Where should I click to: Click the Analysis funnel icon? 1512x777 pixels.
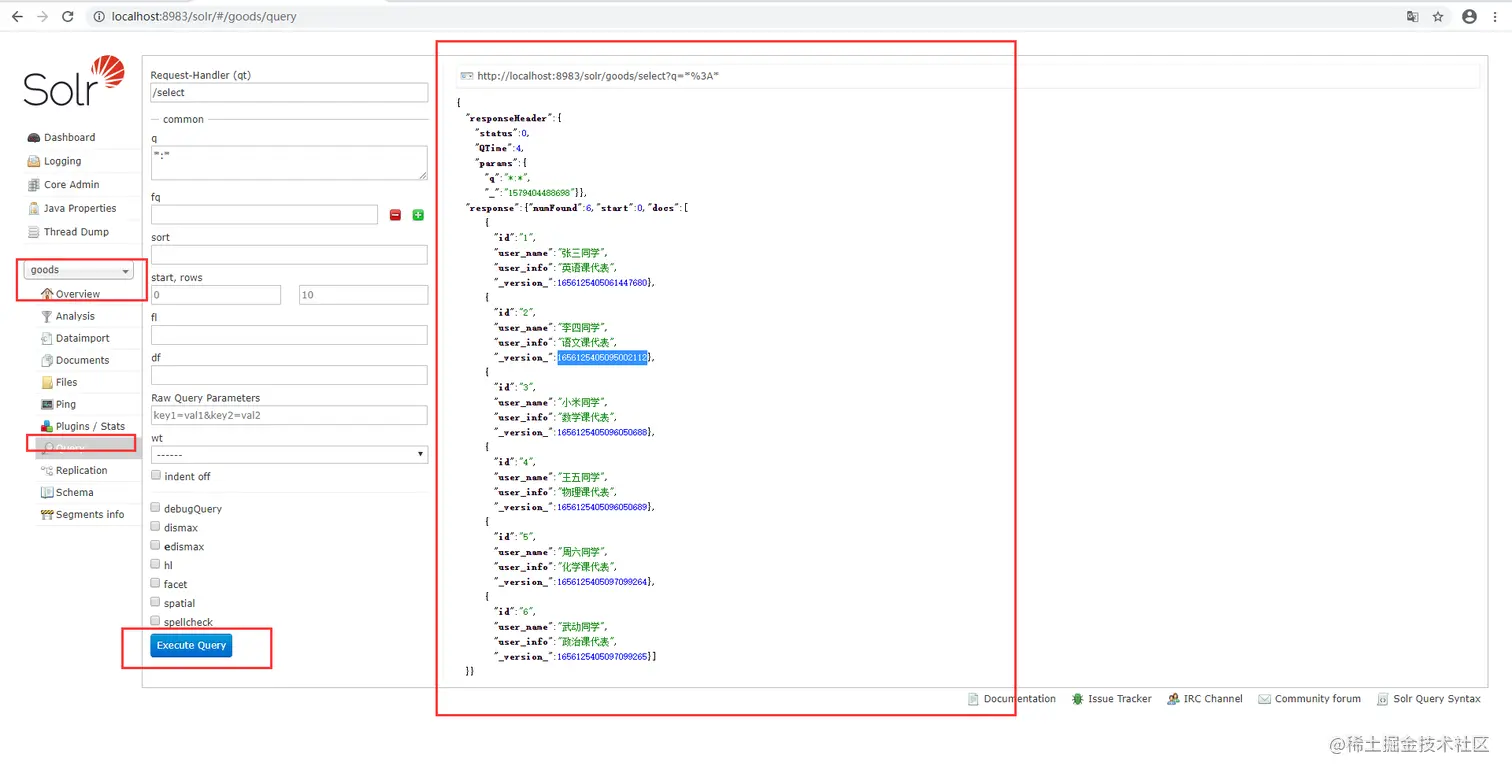47,316
